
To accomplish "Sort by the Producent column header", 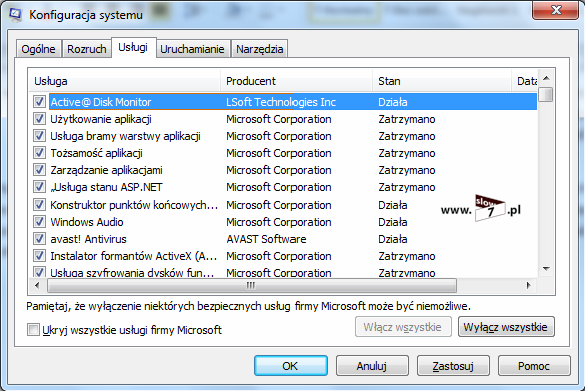I will tap(297, 81).
